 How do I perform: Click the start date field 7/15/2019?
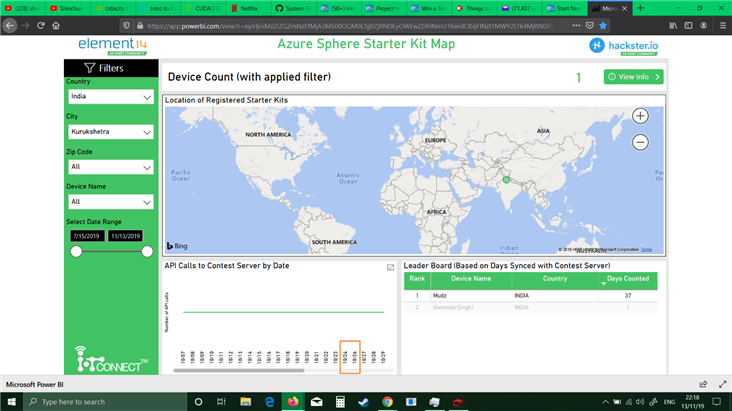pos(86,236)
